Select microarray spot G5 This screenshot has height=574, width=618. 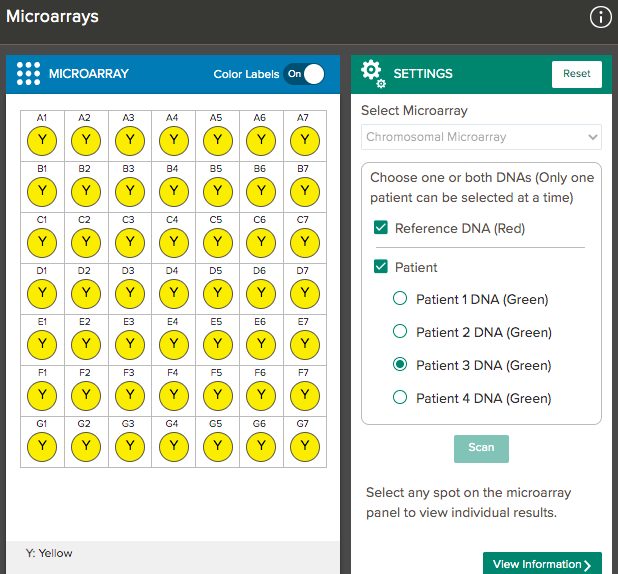click(218, 447)
